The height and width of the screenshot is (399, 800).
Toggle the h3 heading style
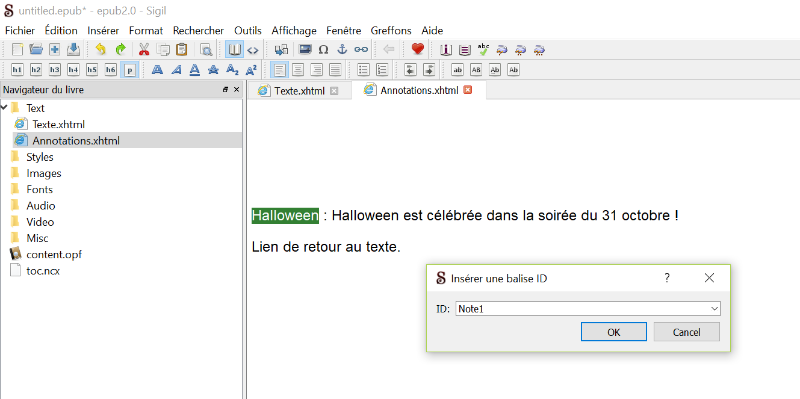(55, 69)
